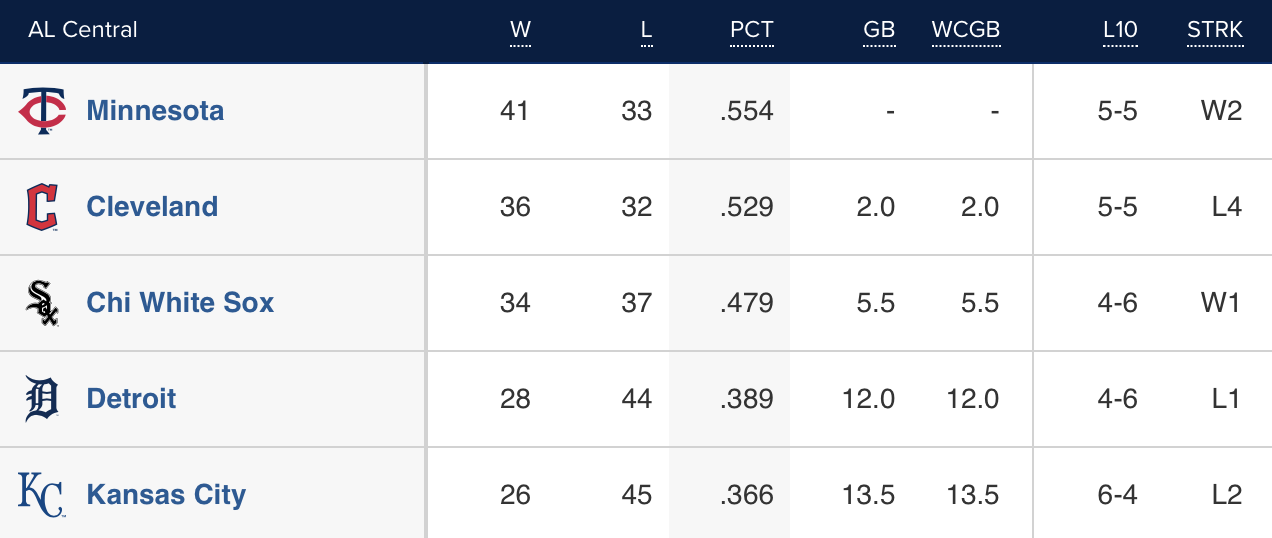Click the L10 column header
1272x538 pixels.
pos(1120,30)
